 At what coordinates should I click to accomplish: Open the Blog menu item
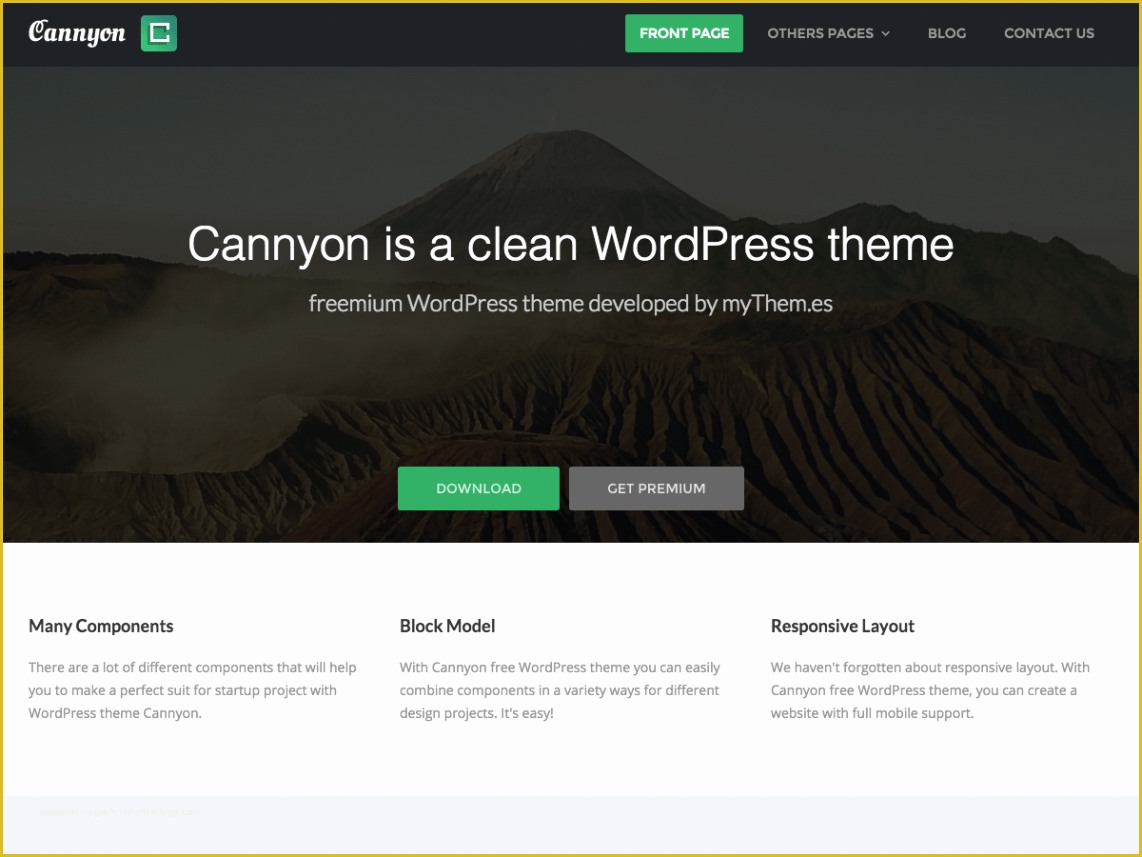click(946, 33)
